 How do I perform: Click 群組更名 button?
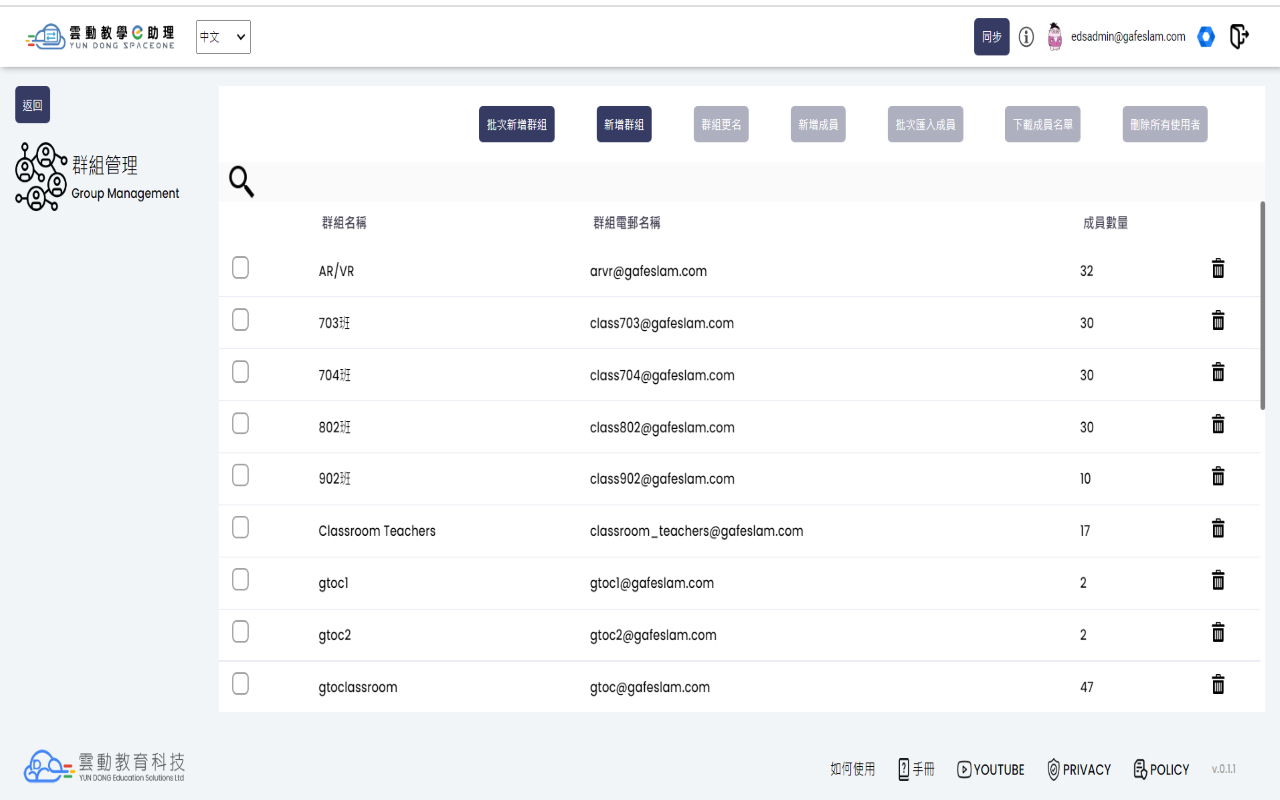point(721,124)
